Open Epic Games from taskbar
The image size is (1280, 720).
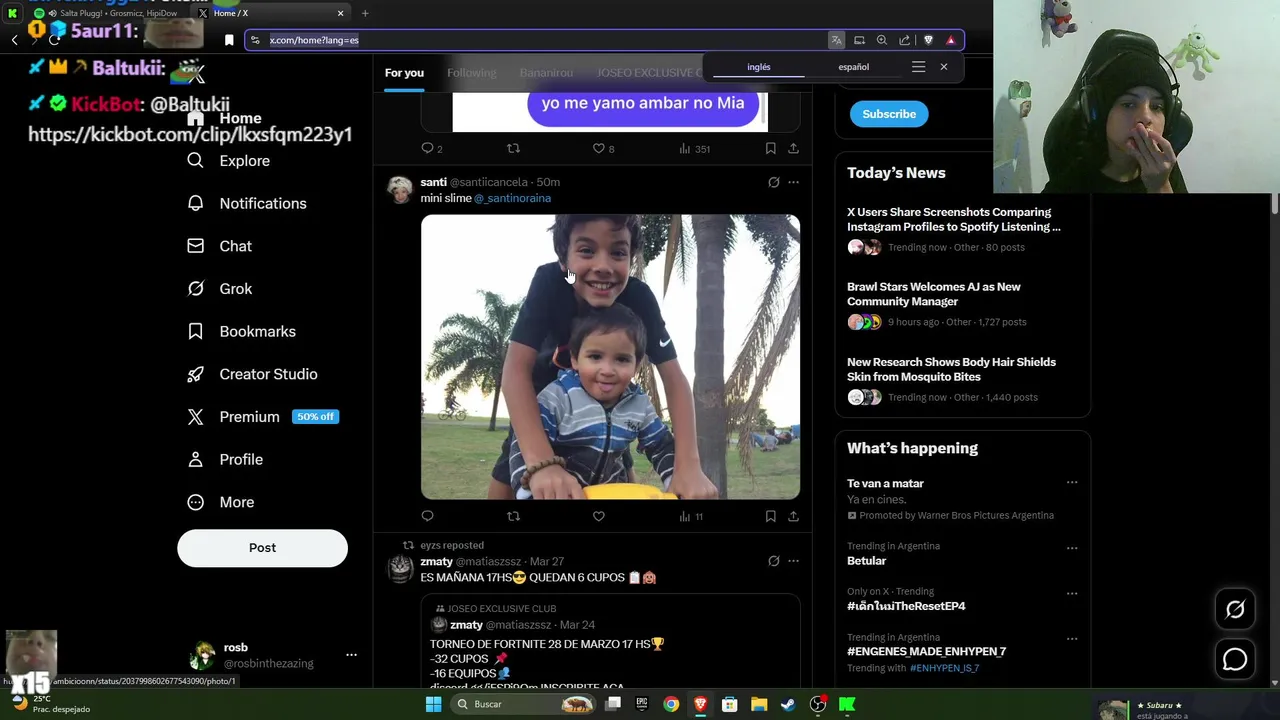(x=642, y=704)
